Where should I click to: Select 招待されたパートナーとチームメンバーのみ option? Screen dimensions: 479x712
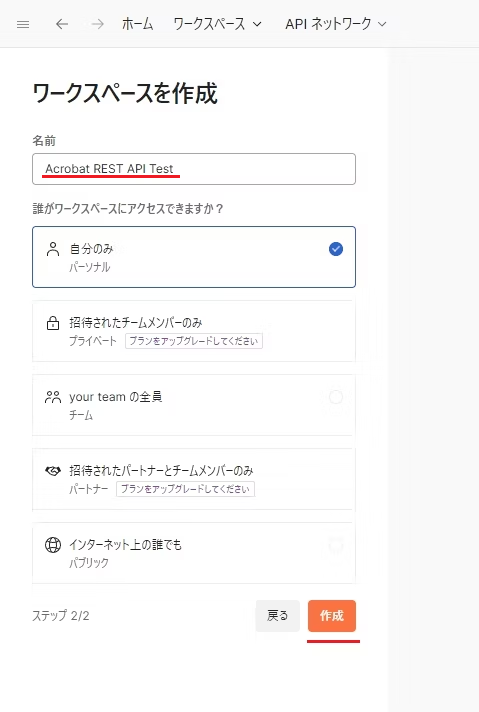pyautogui.click(x=194, y=479)
